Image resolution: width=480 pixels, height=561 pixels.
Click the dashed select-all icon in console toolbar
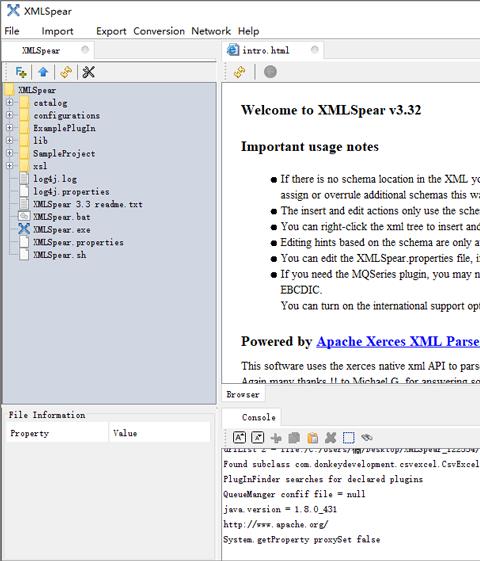(349, 438)
